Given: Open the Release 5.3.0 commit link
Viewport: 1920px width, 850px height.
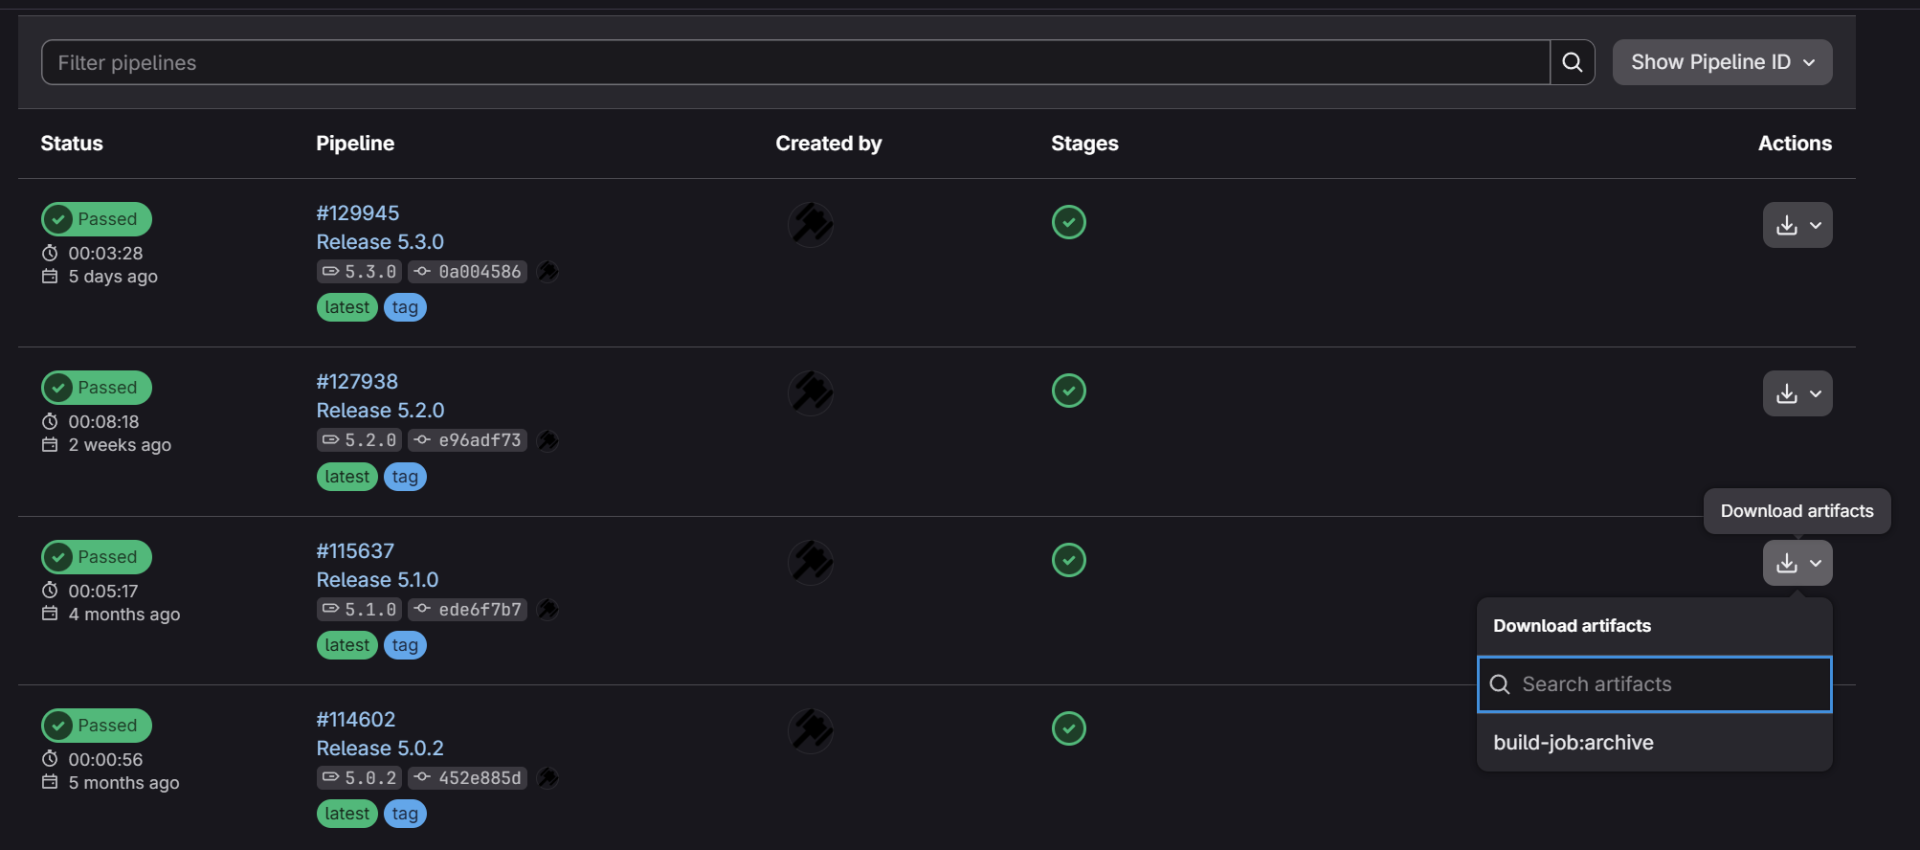Looking at the screenshot, I should (x=380, y=242).
